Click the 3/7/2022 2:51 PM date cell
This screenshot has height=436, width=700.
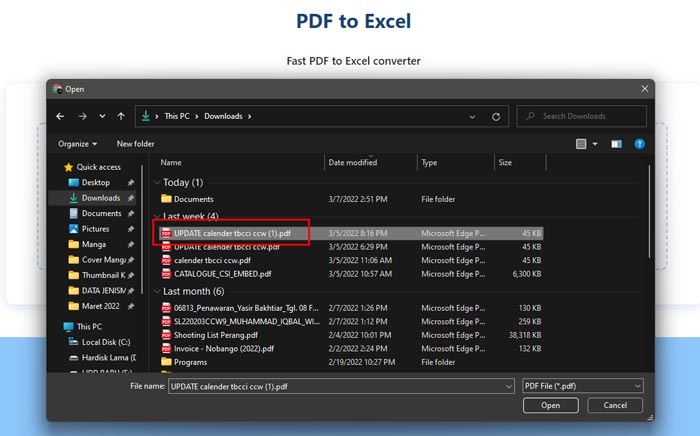point(358,199)
